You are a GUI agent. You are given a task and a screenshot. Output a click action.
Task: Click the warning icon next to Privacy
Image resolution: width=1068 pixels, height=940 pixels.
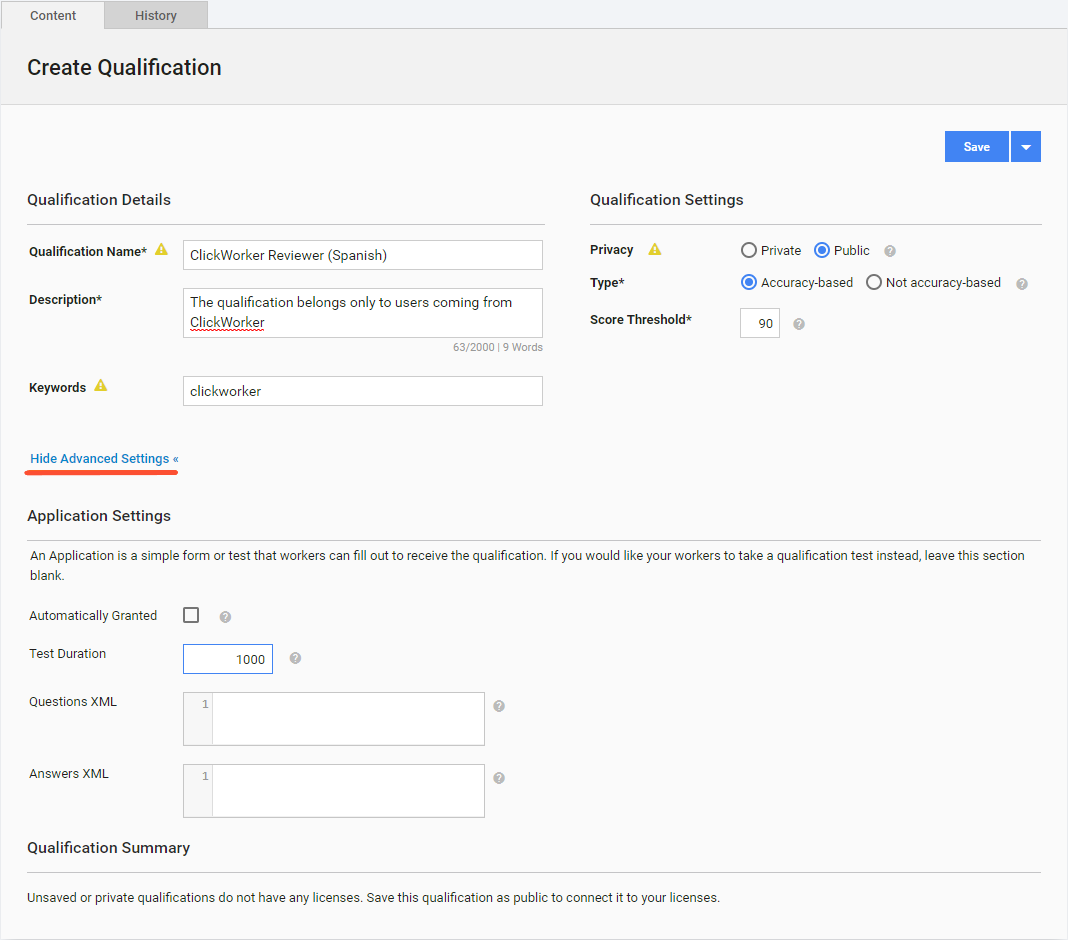(655, 249)
